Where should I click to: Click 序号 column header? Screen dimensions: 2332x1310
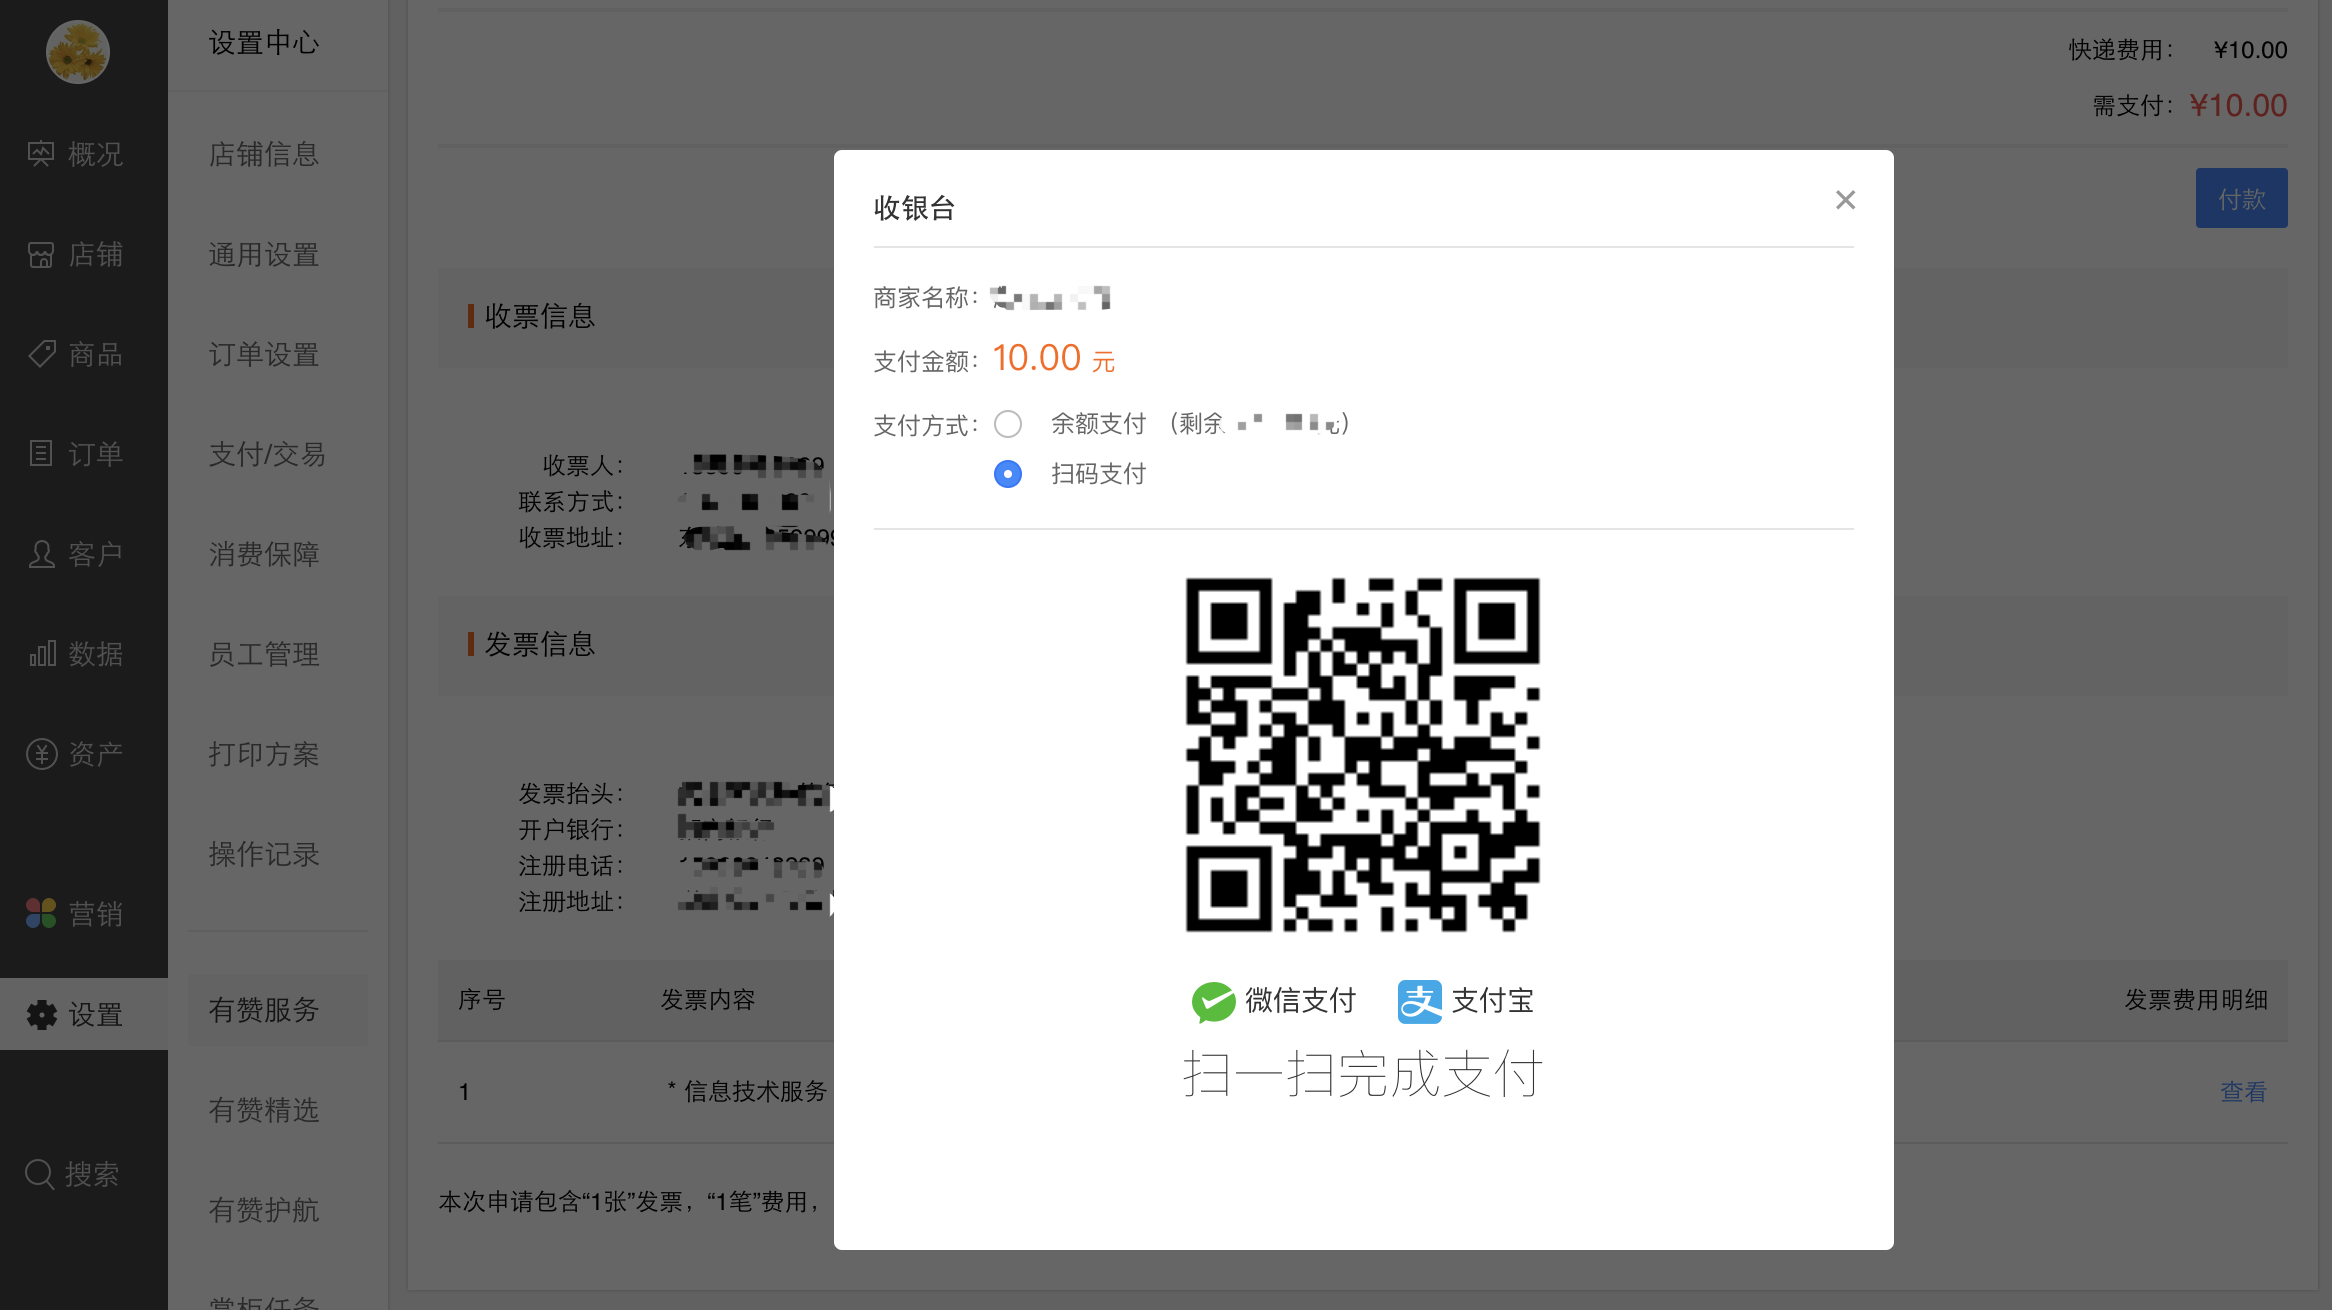tap(482, 1000)
